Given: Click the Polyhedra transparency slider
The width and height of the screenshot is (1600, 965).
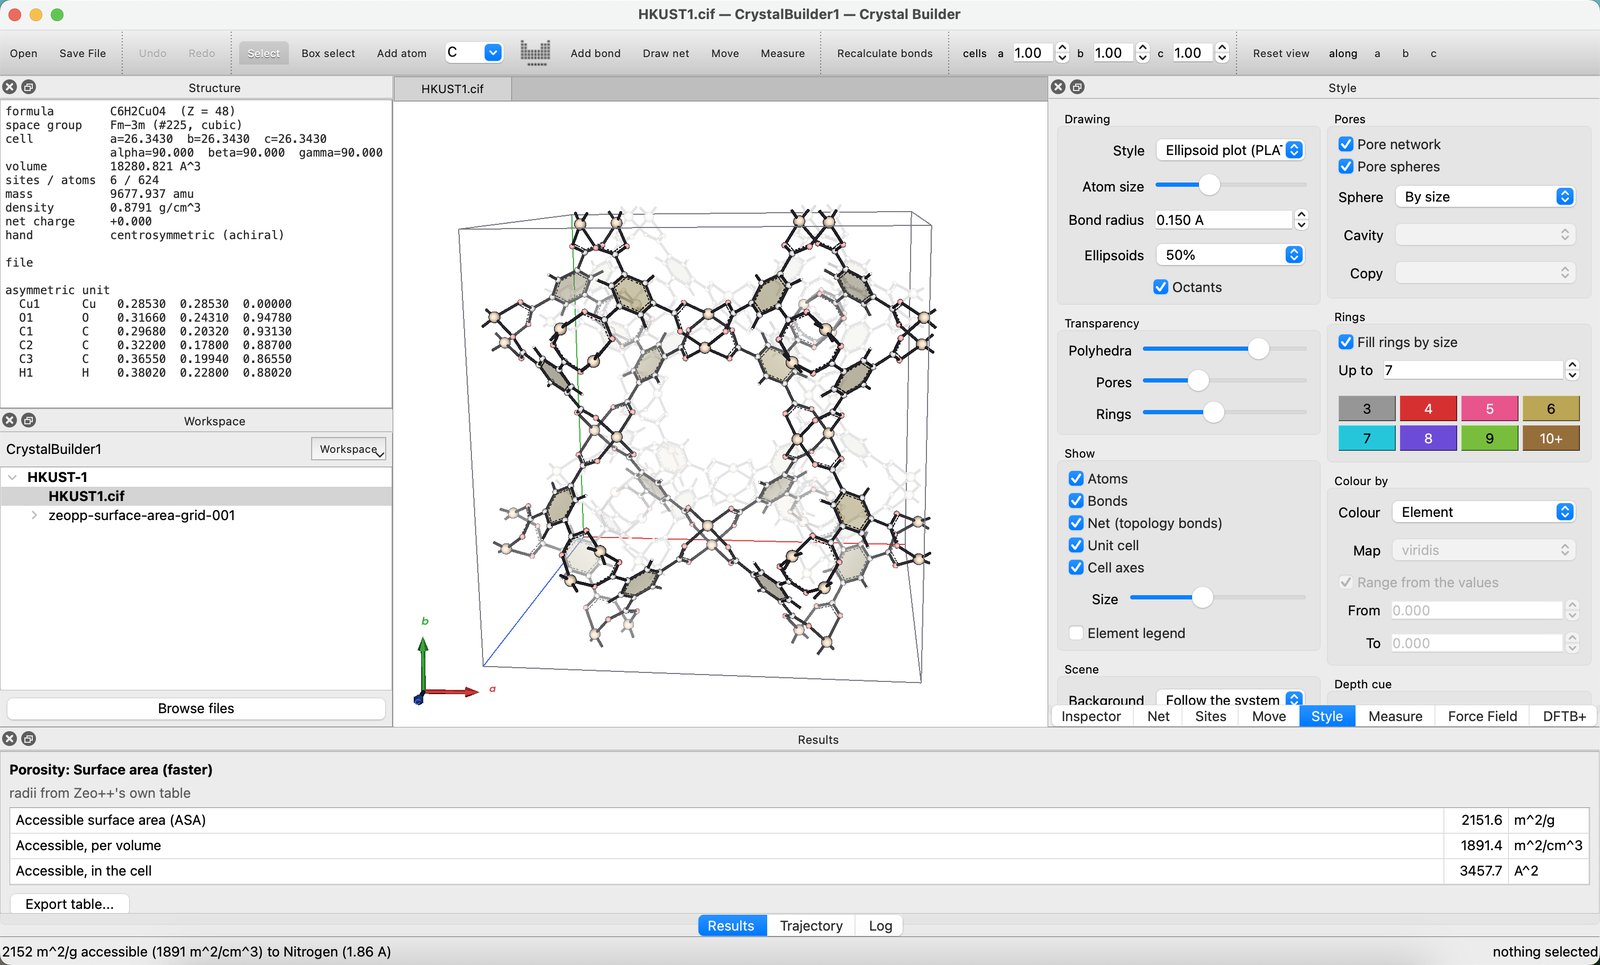Looking at the screenshot, I should [x=1225, y=349].
